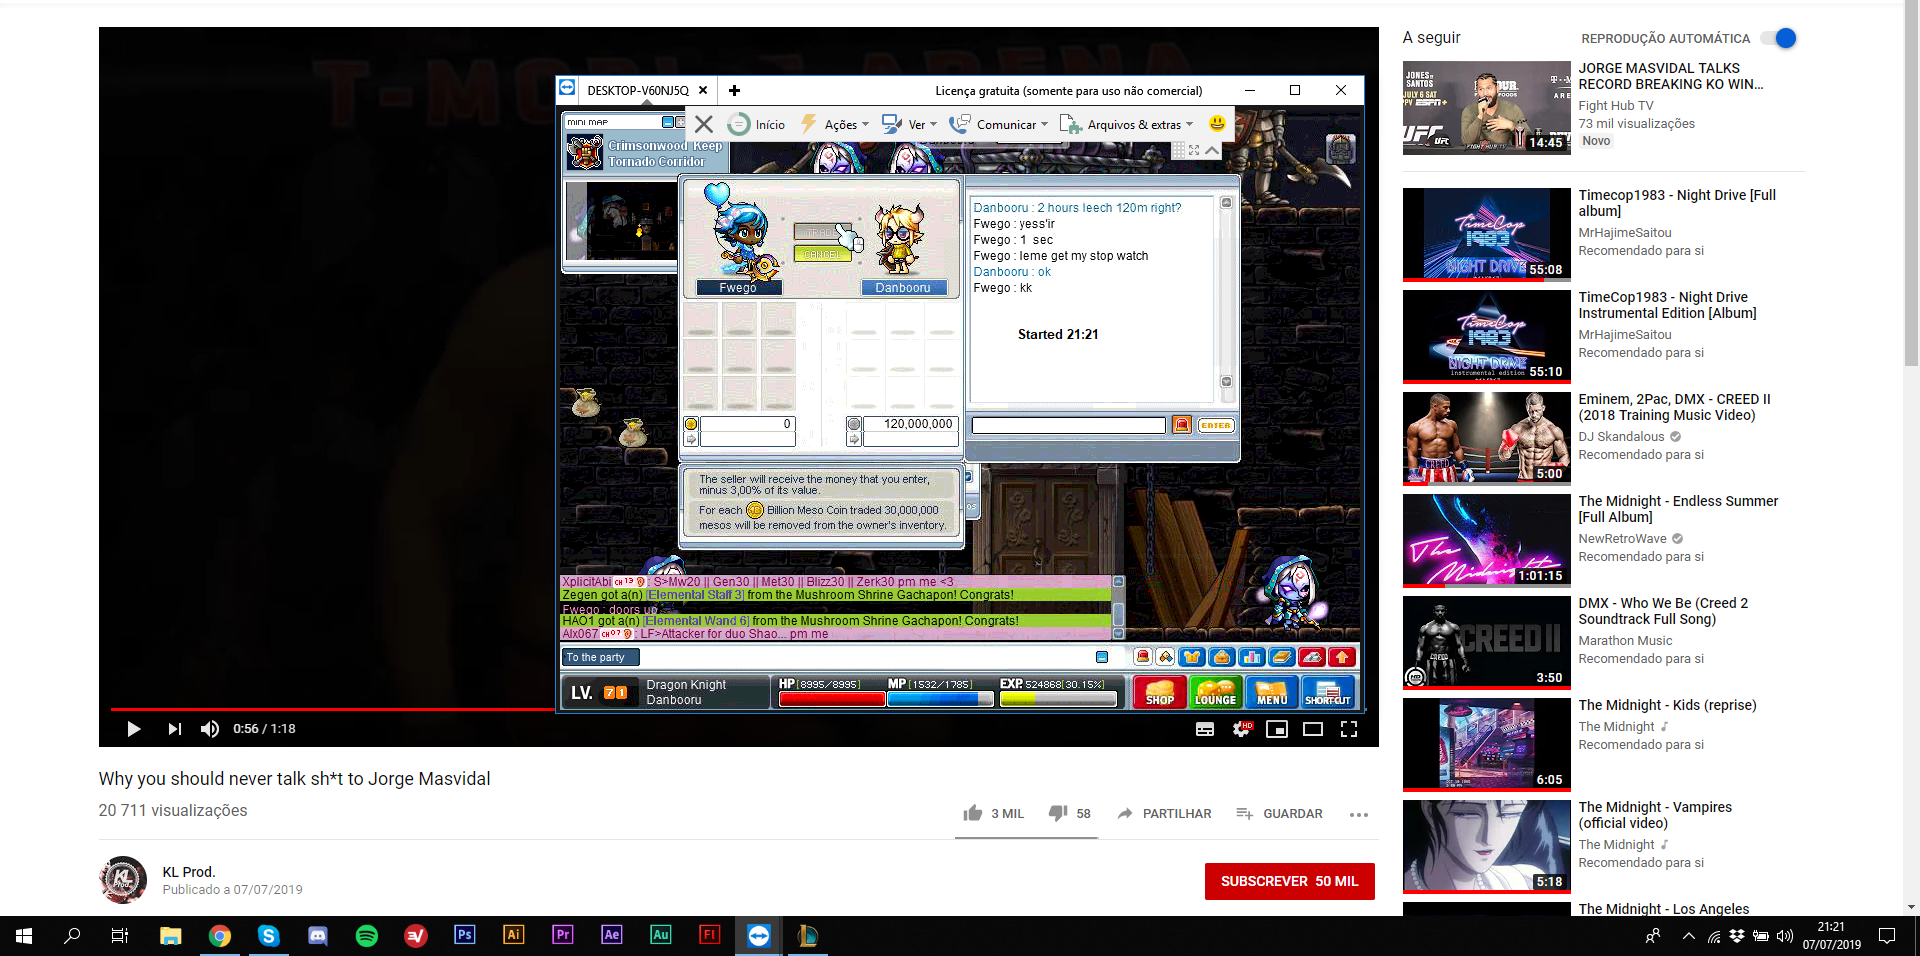Click the SUBSCREVER button
The height and width of the screenshot is (956, 1920).
click(x=1289, y=881)
